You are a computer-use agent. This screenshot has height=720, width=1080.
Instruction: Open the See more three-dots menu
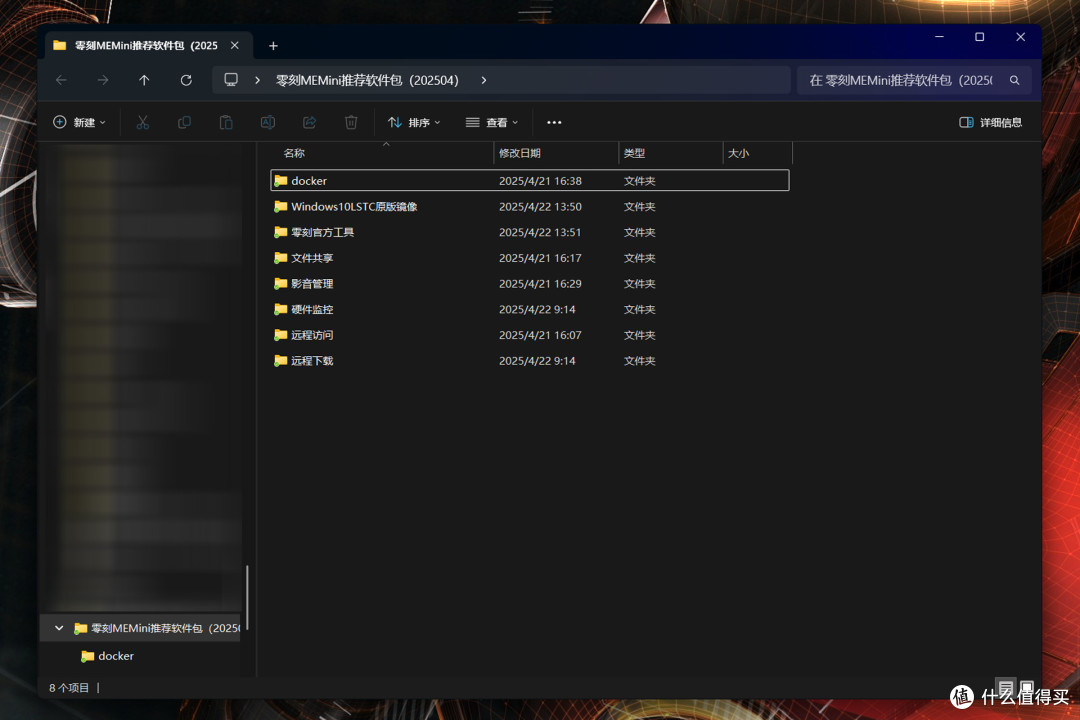554,123
